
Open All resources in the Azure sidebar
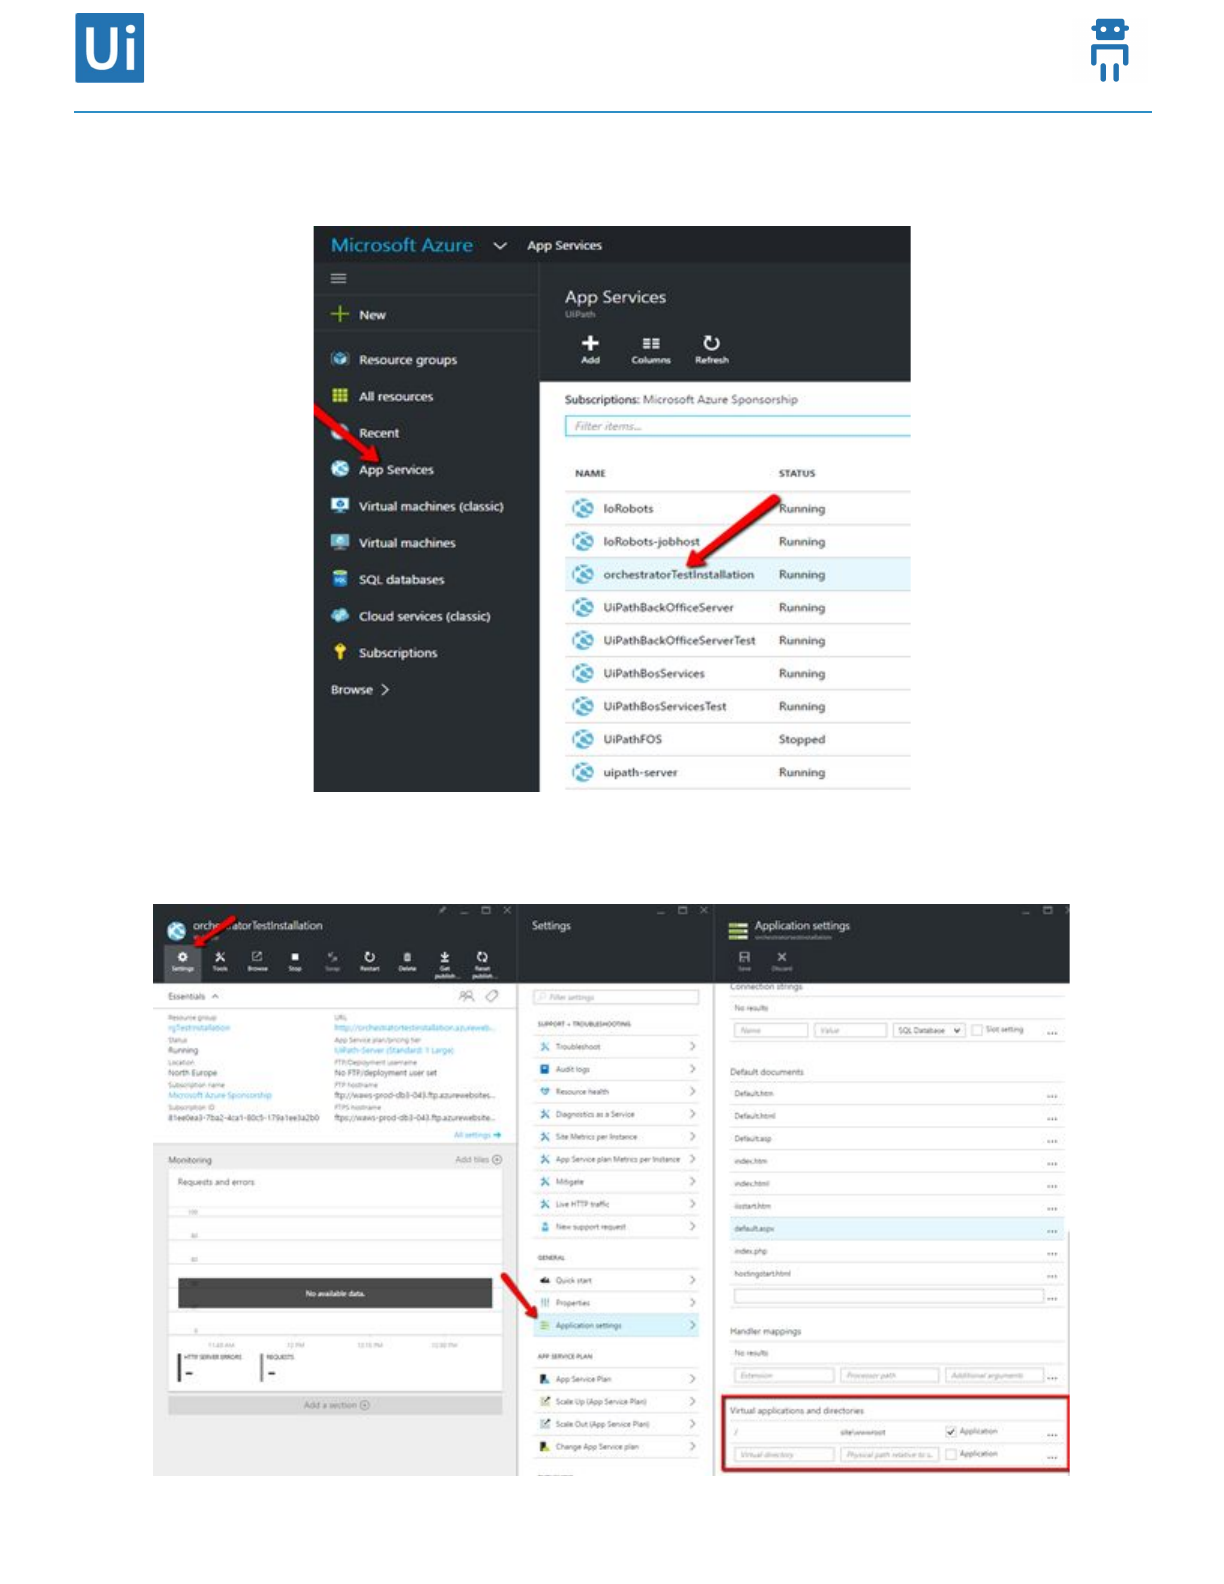(383, 396)
